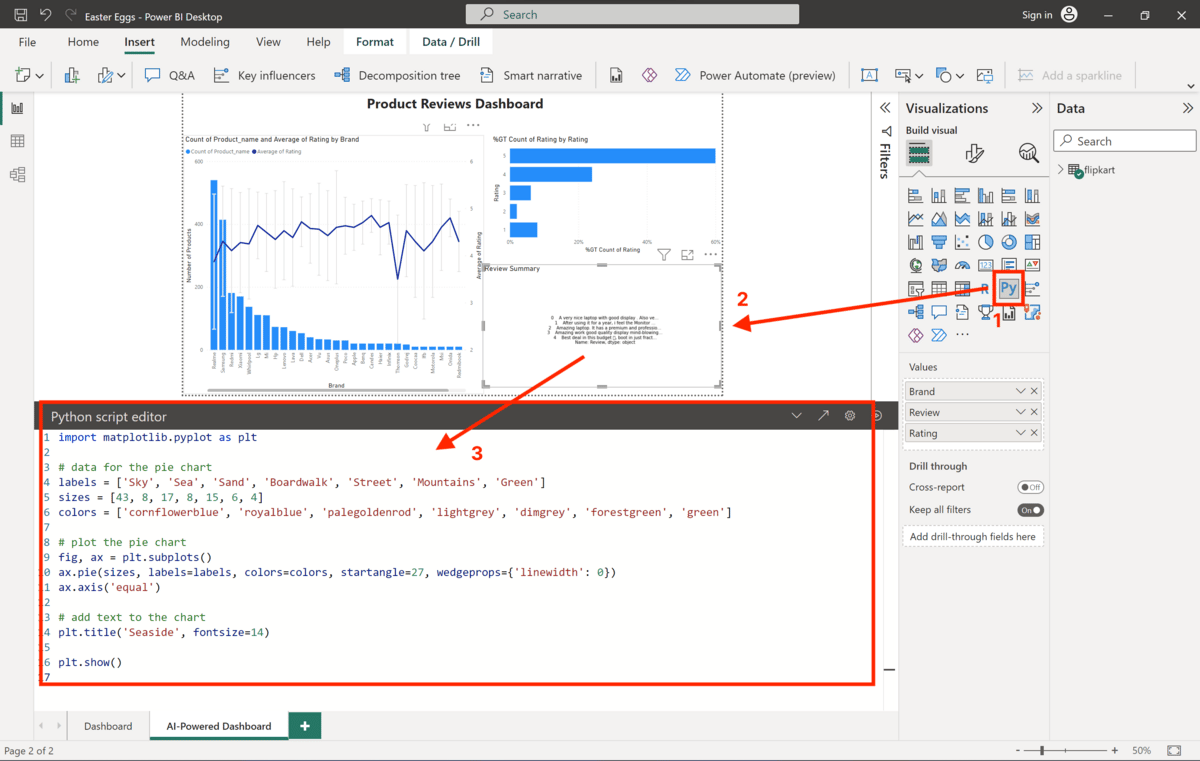
Task: Insert an Image from the ribbon
Action: [985, 75]
